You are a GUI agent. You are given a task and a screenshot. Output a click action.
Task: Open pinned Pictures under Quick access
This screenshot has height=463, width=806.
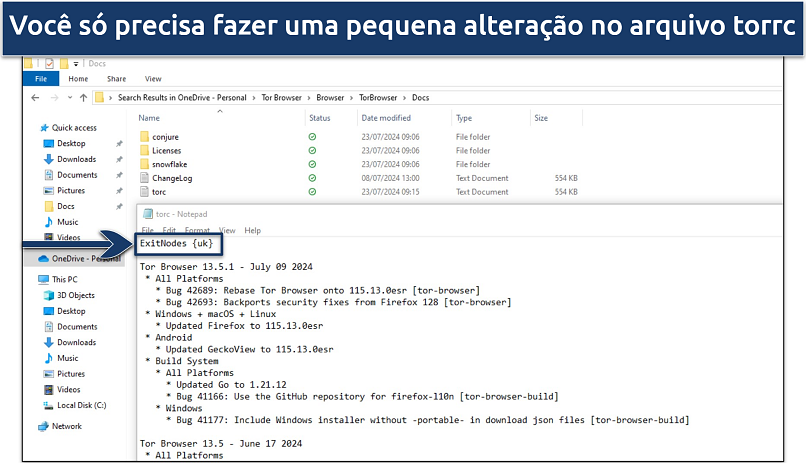tap(71, 191)
